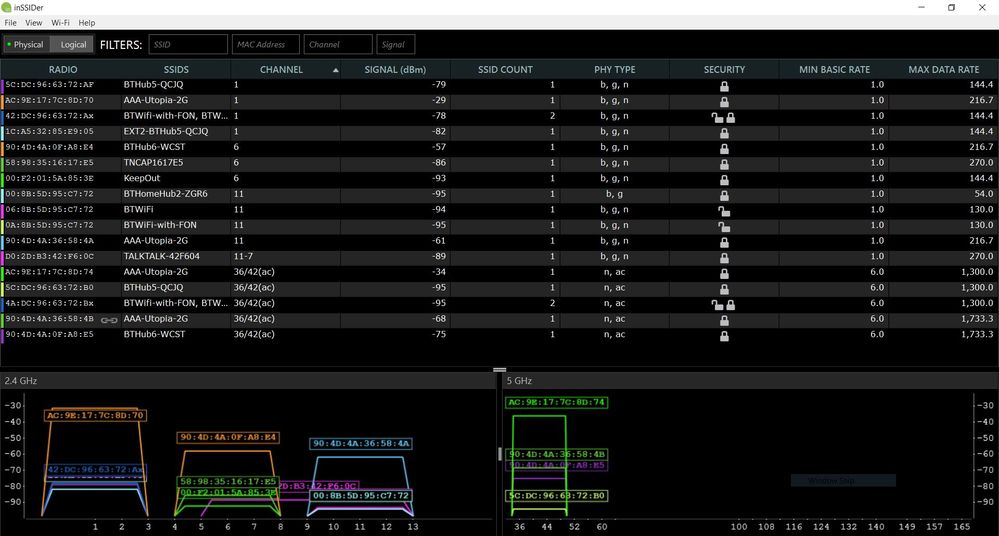
Task: Select the TNCAP1617E5 network
Action: (x=500, y=163)
